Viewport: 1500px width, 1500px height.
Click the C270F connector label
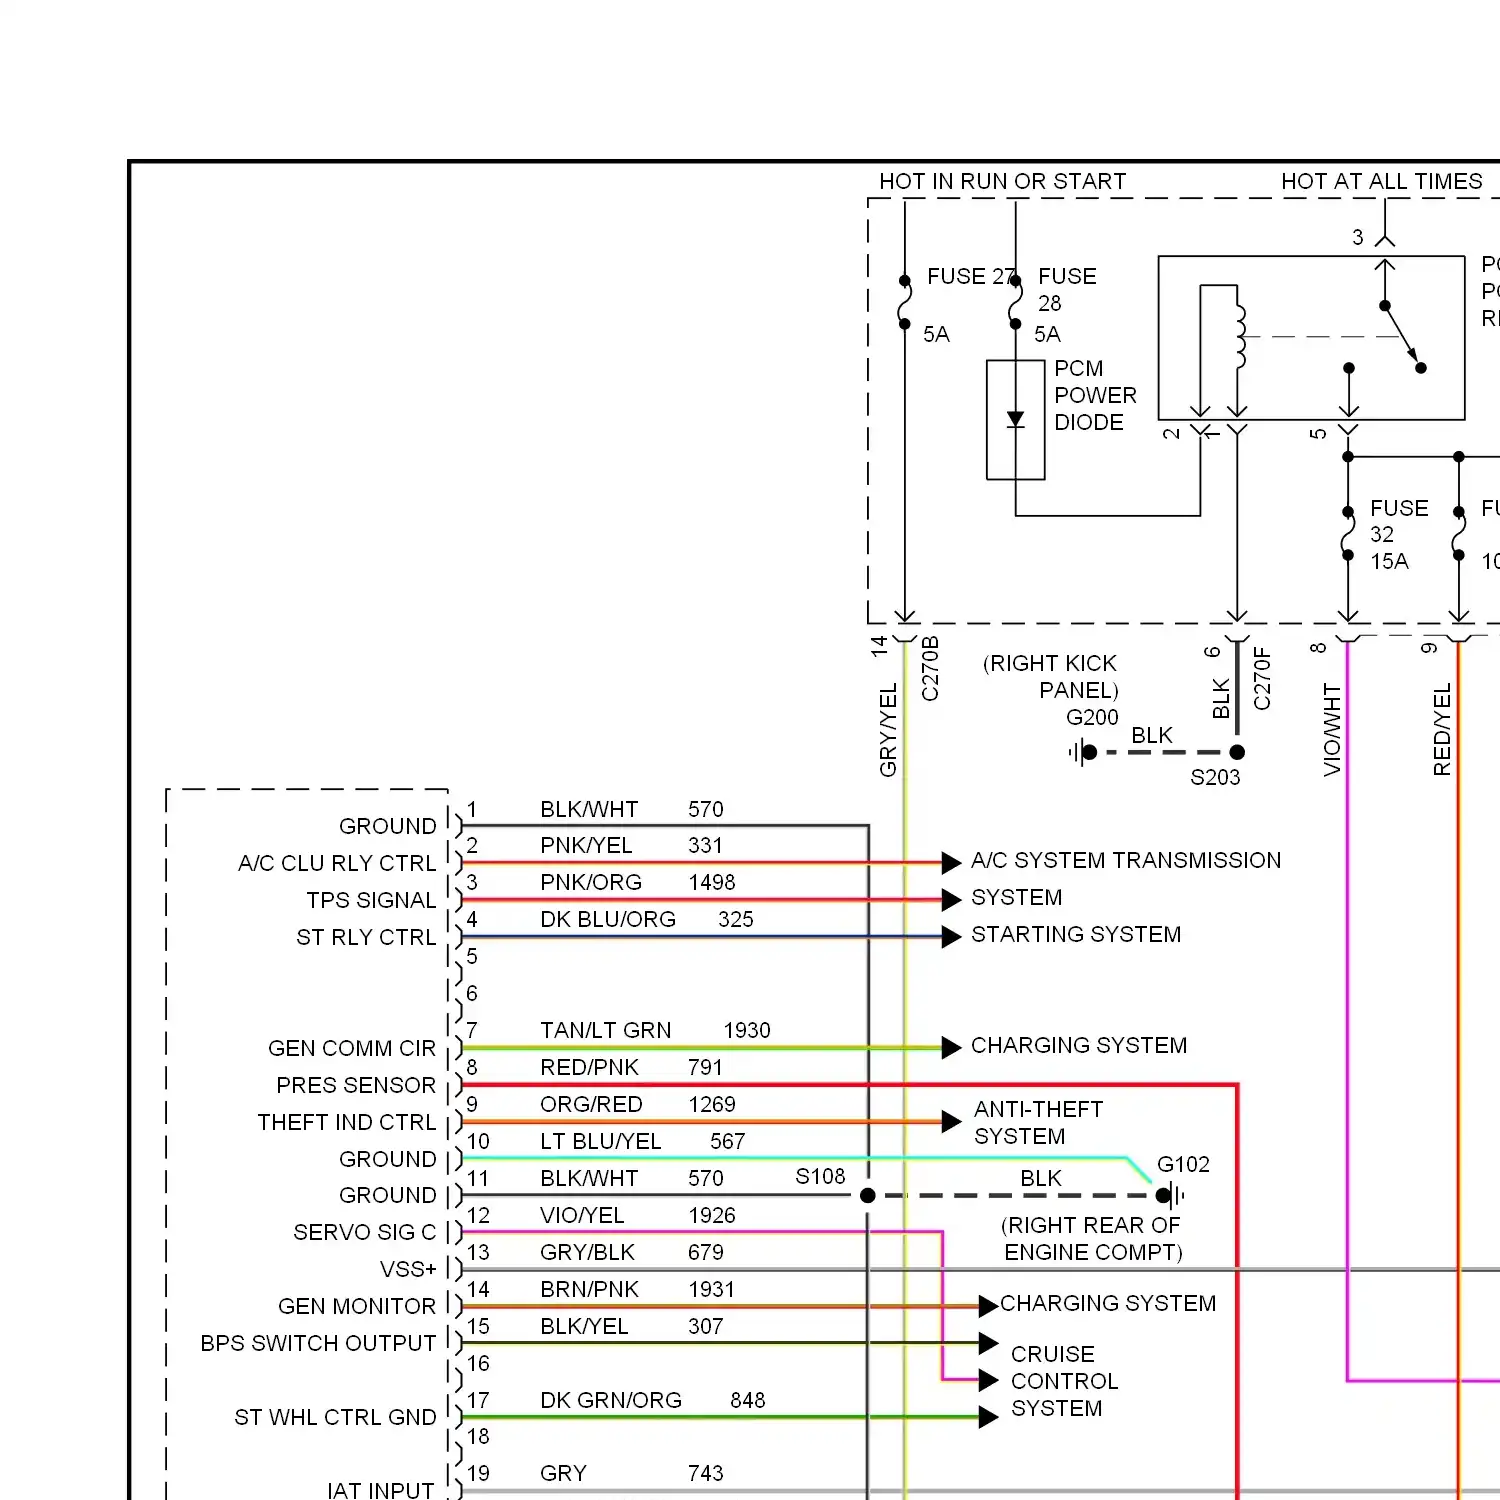[x=1262, y=678]
